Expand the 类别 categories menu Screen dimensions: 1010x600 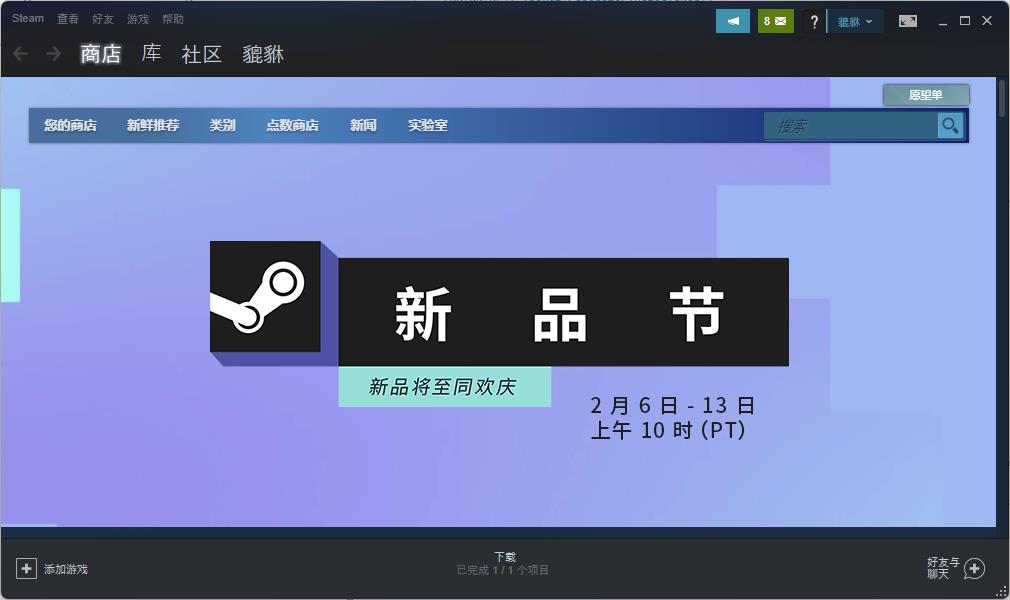222,125
